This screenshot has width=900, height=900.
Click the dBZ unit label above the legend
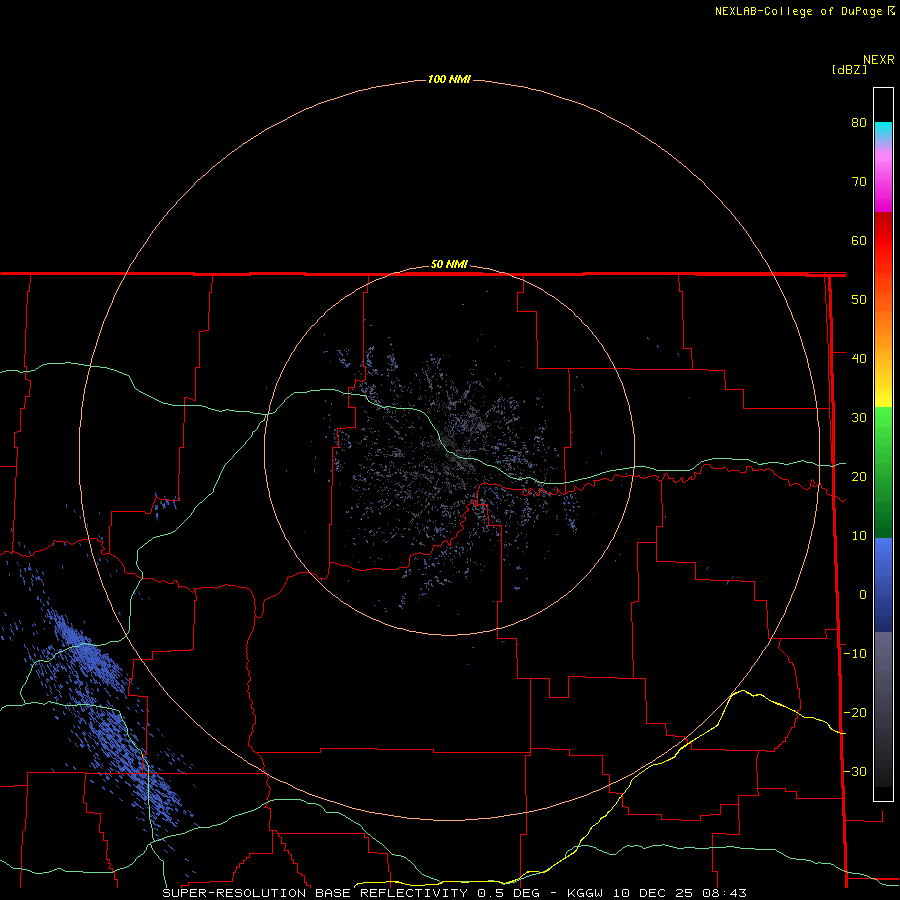click(849, 70)
